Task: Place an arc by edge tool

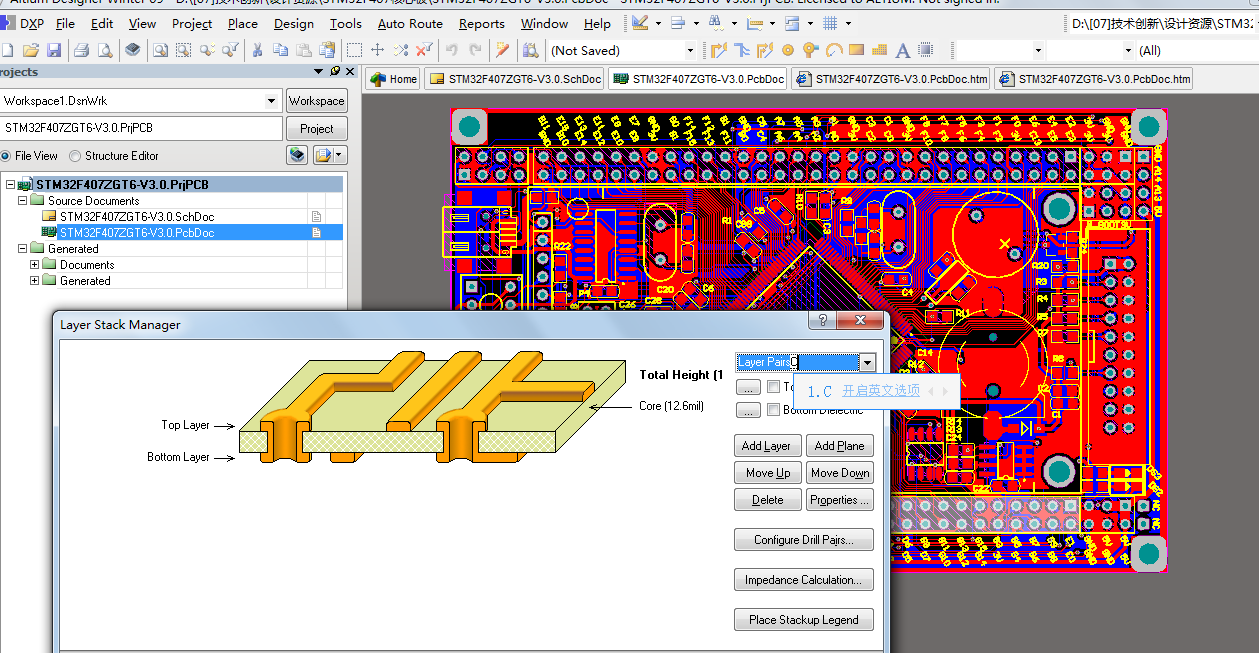Action: pyautogui.click(x=834, y=50)
